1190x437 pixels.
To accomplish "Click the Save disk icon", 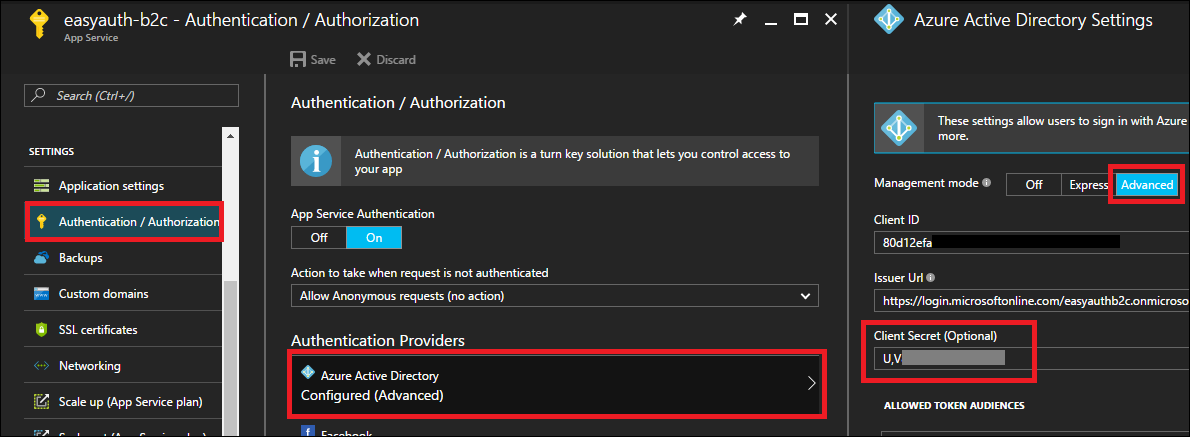I will click(x=298, y=60).
